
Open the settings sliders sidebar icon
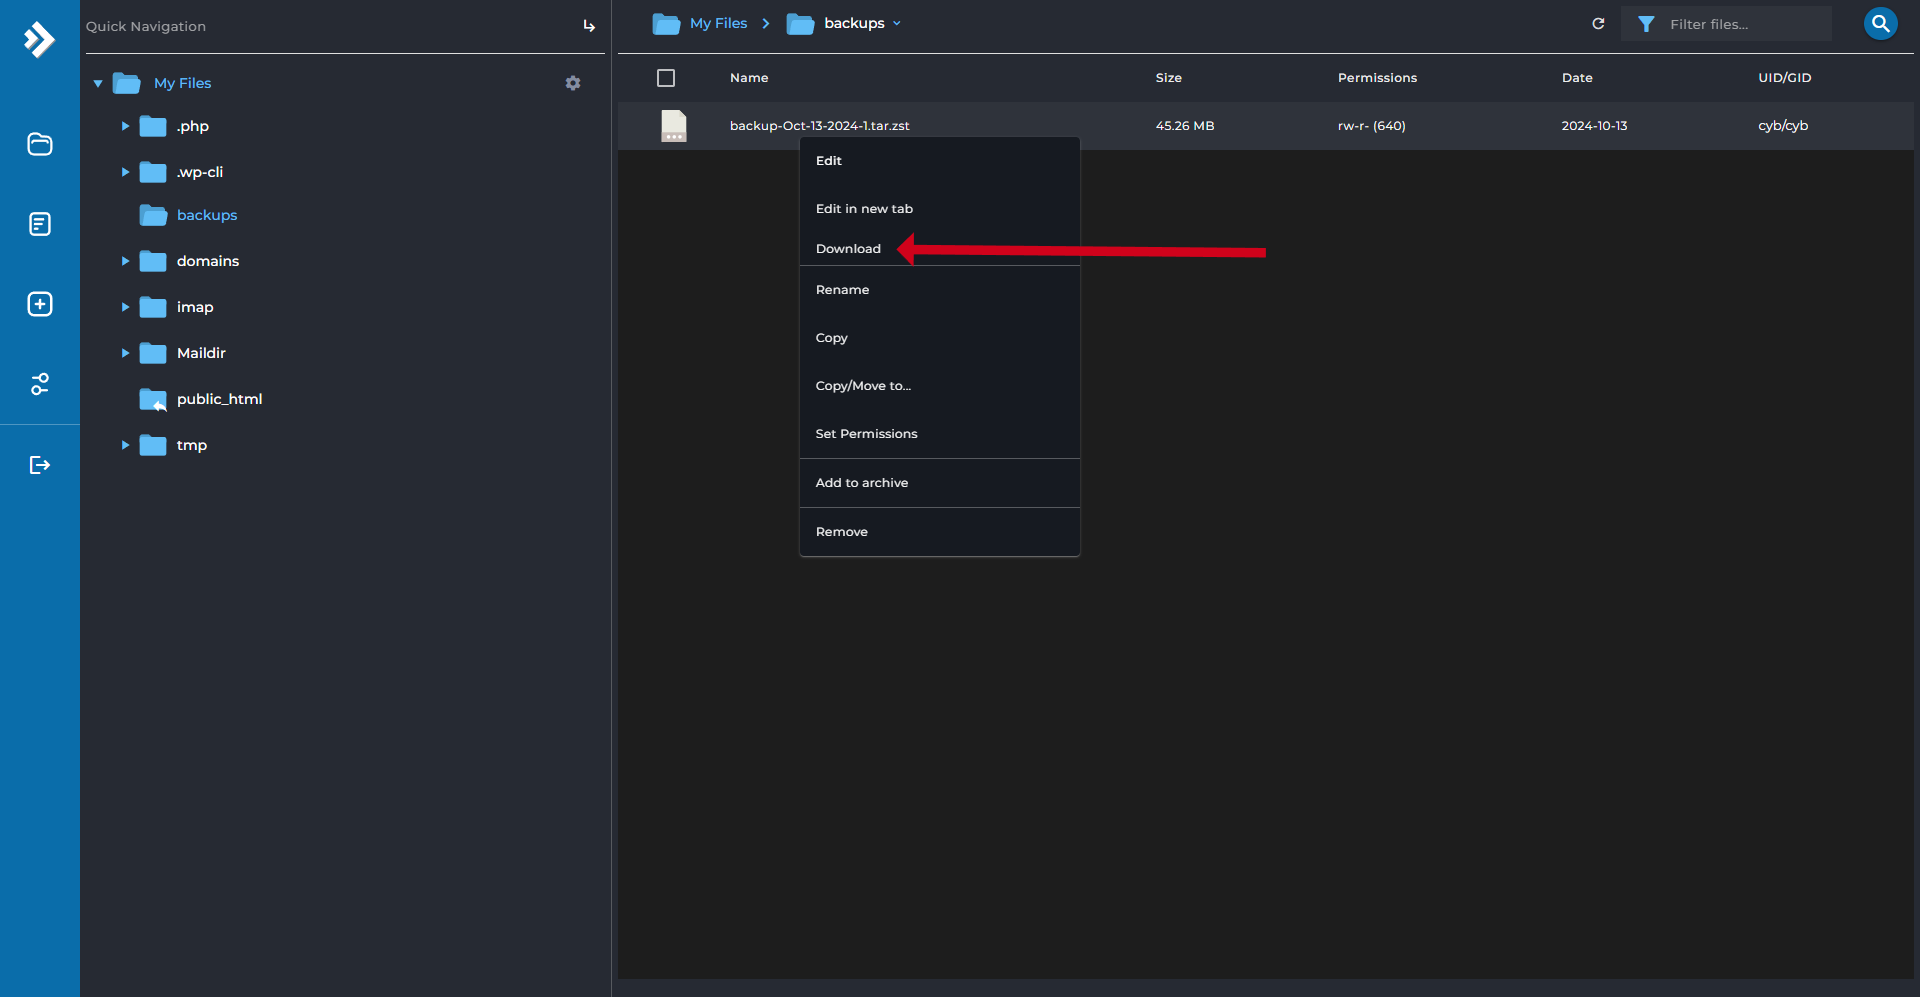click(40, 384)
